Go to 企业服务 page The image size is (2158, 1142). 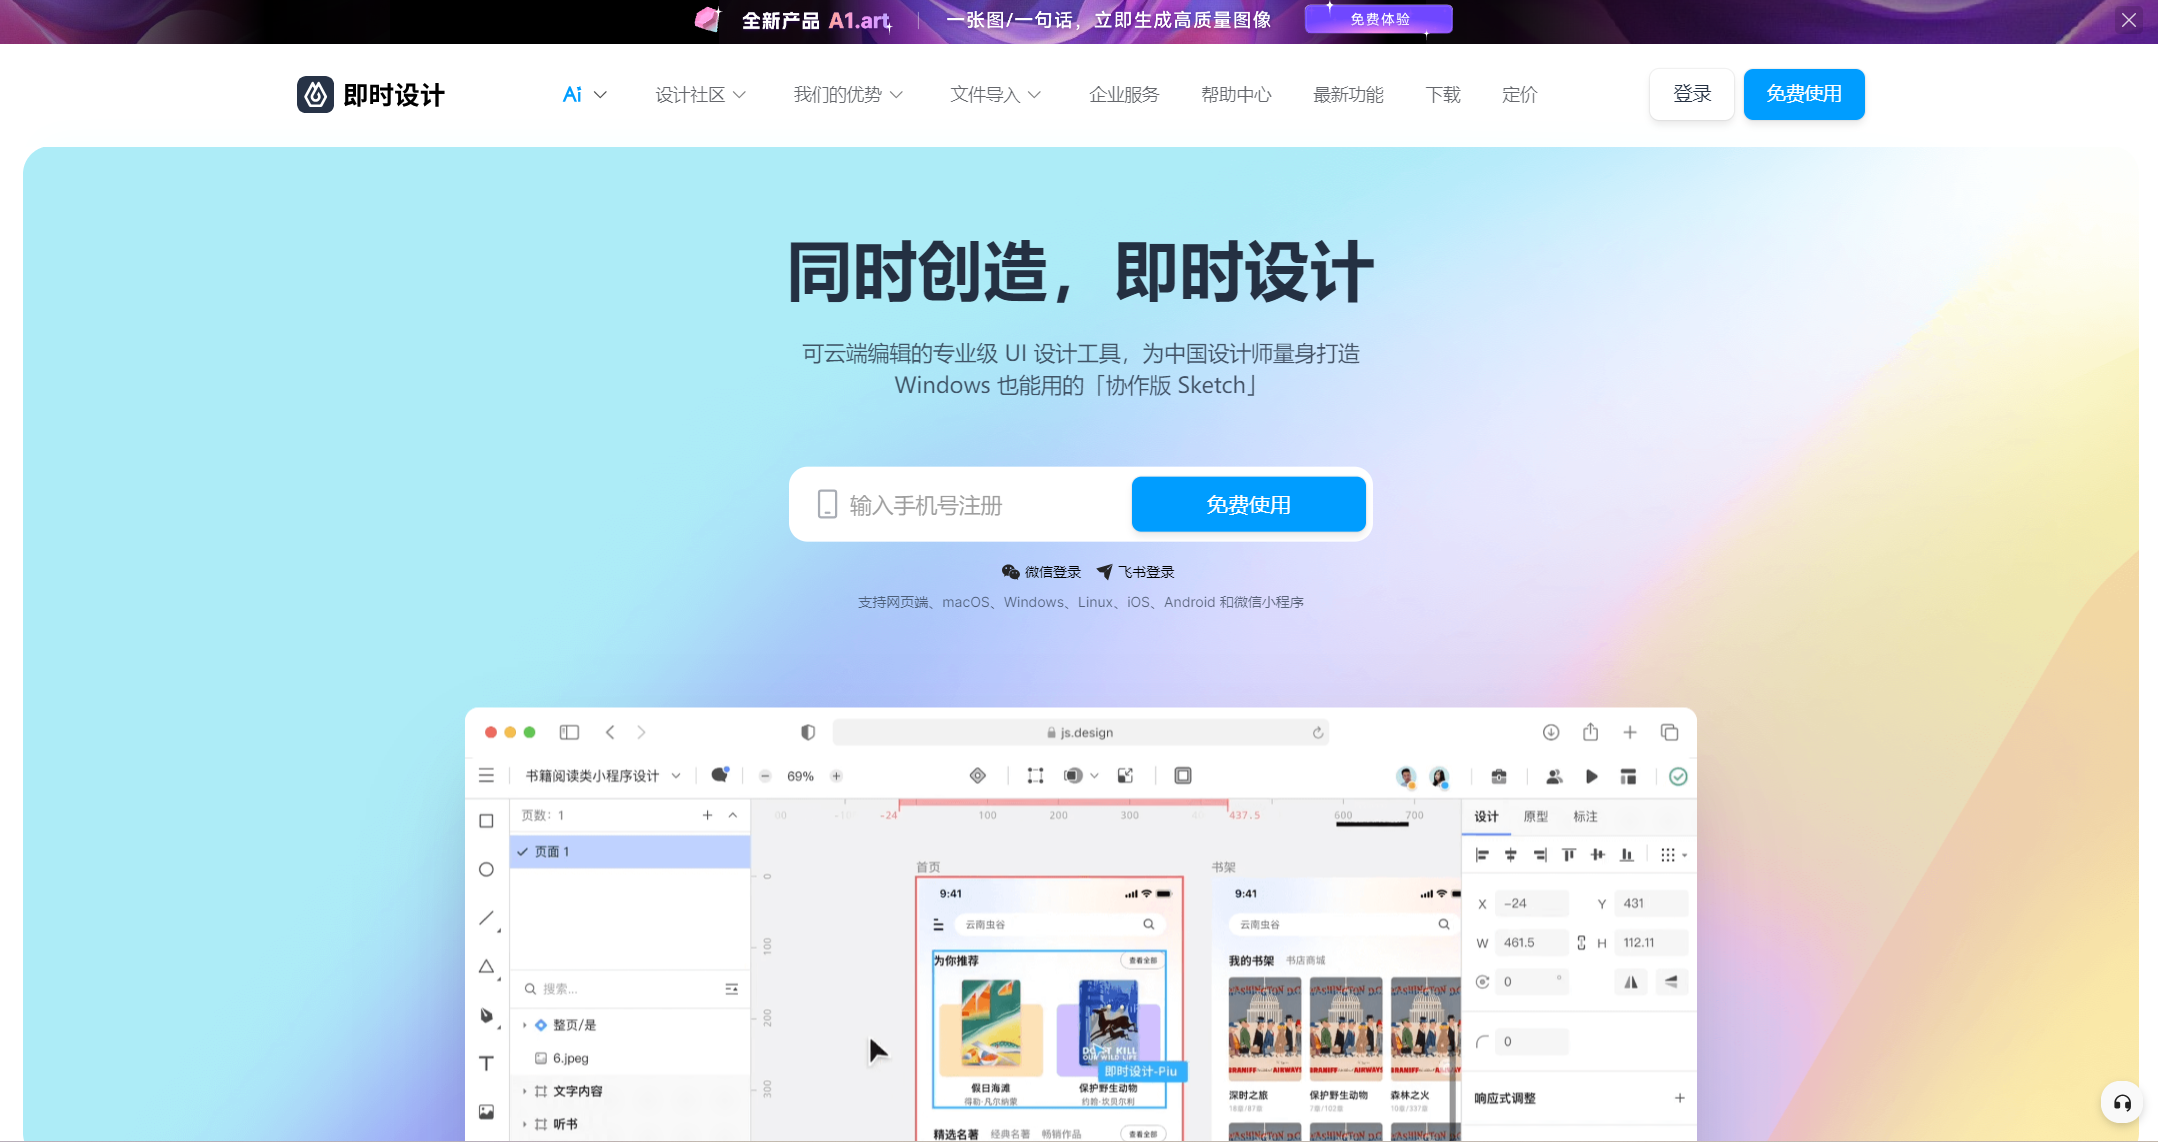click(1124, 95)
